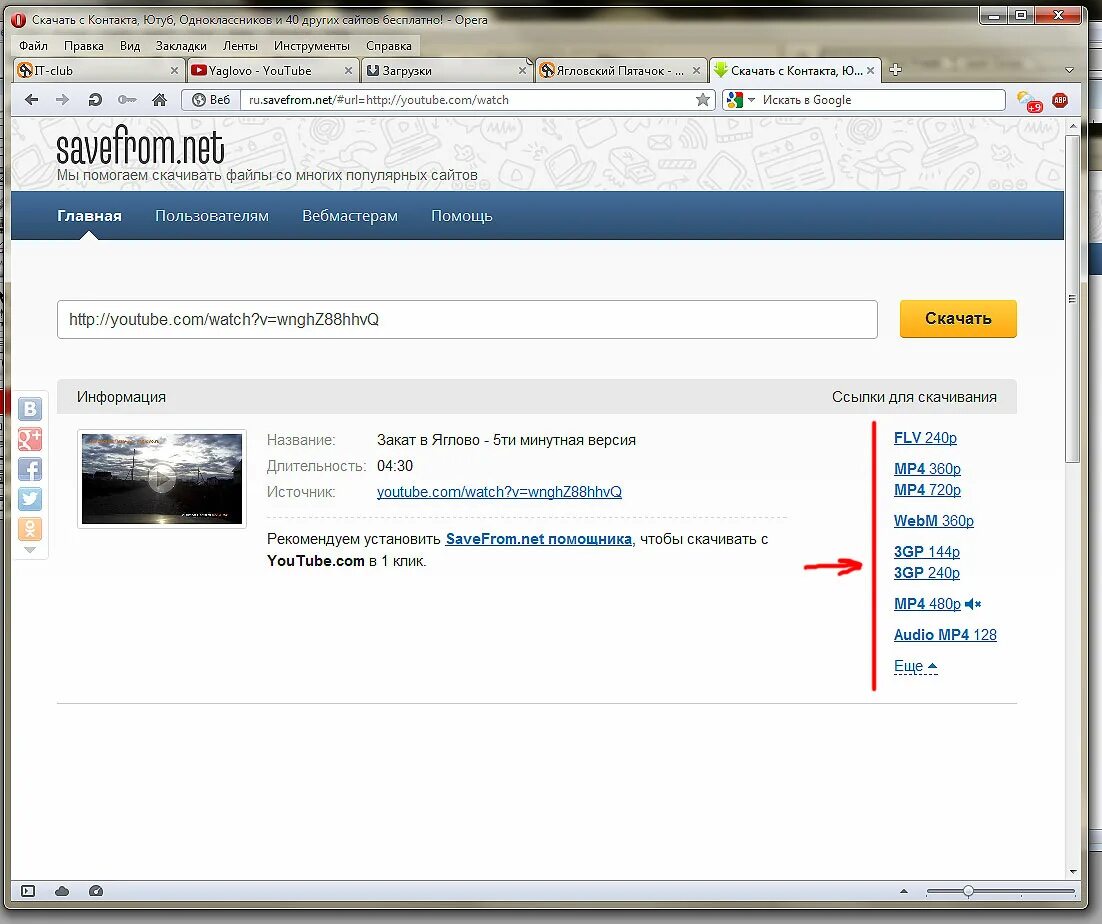Open the weather extension icon

[x=1029, y=100]
